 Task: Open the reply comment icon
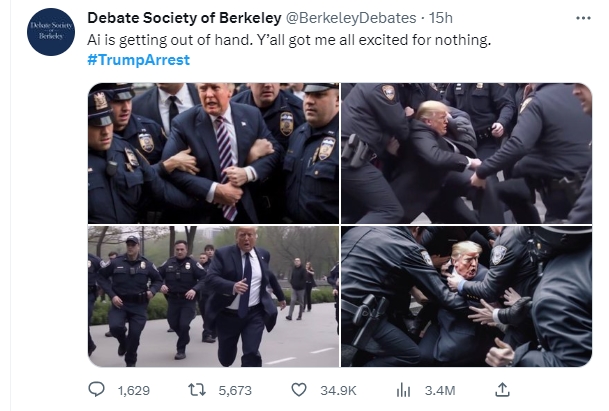[x=96, y=390]
